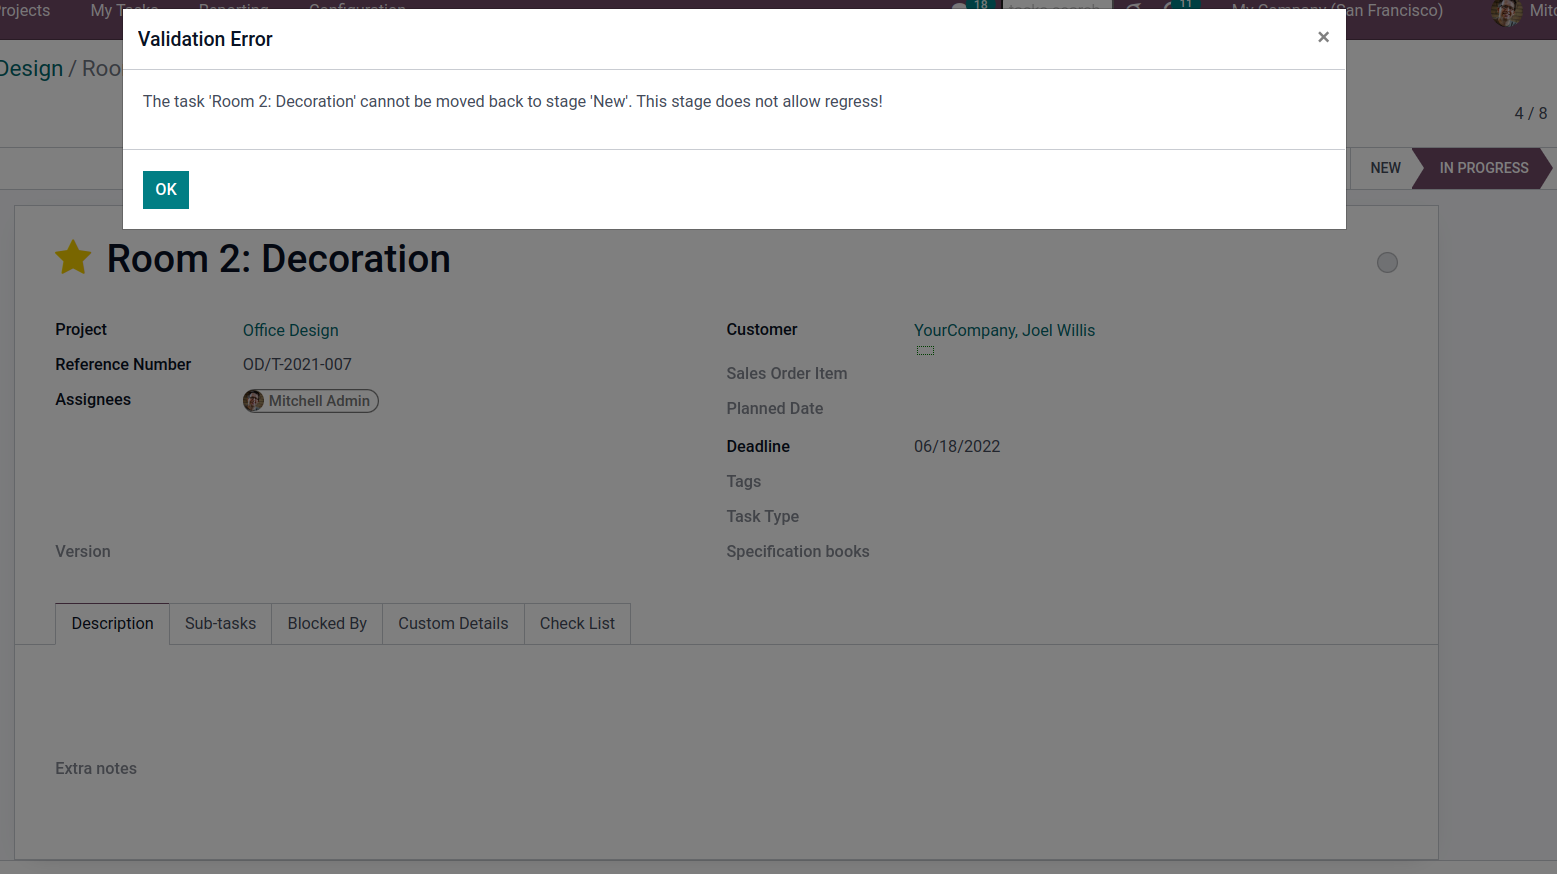This screenshot has width=1557, height=874.
Task: Select the IN PROGRESS stage
Action: point(1484,168)
